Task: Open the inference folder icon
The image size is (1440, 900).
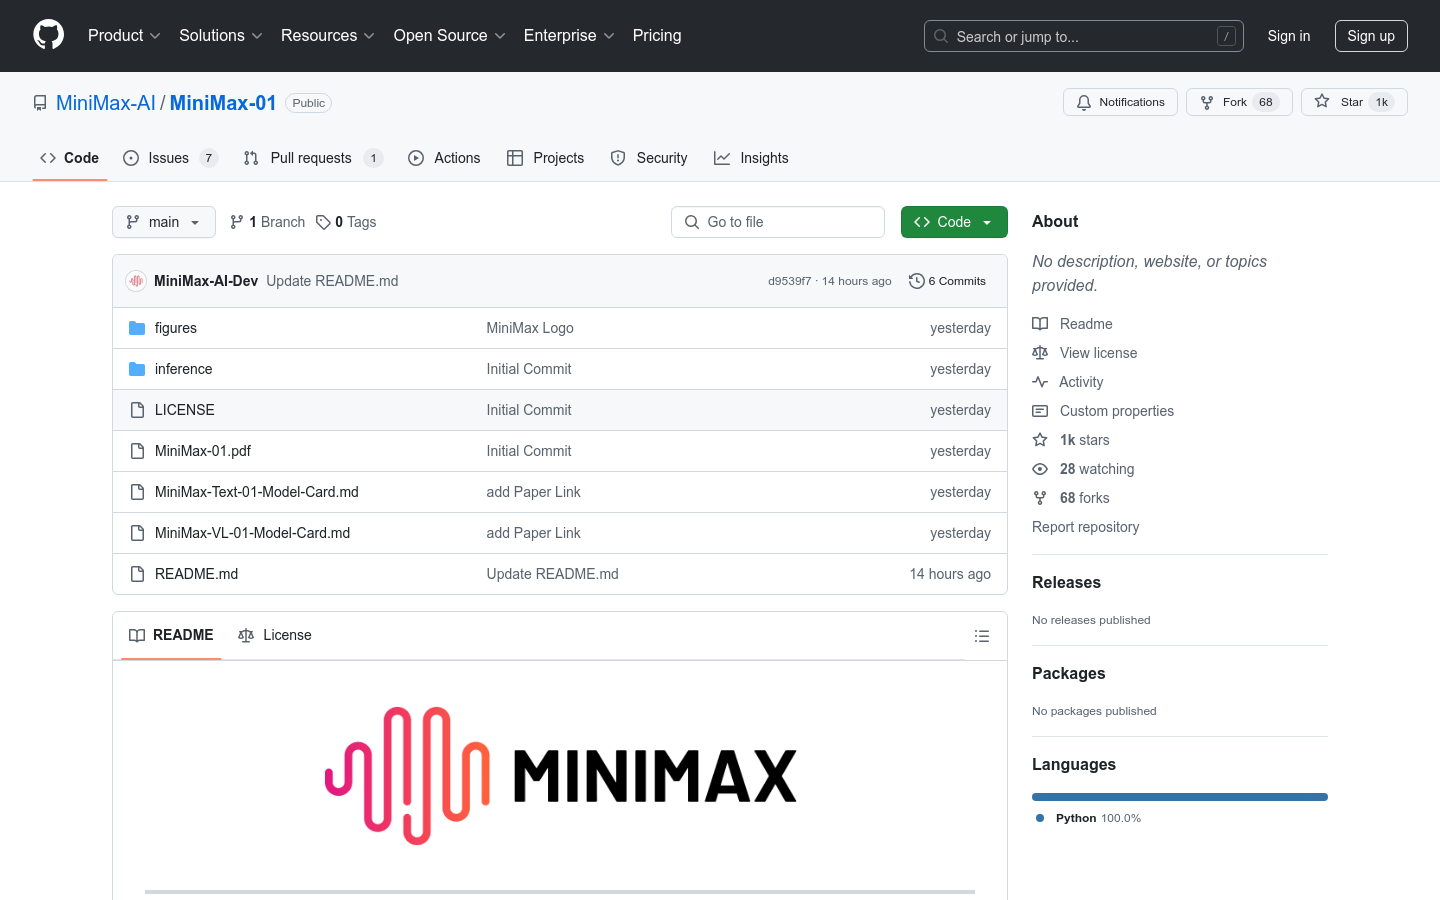Action: tap(137, 369)
